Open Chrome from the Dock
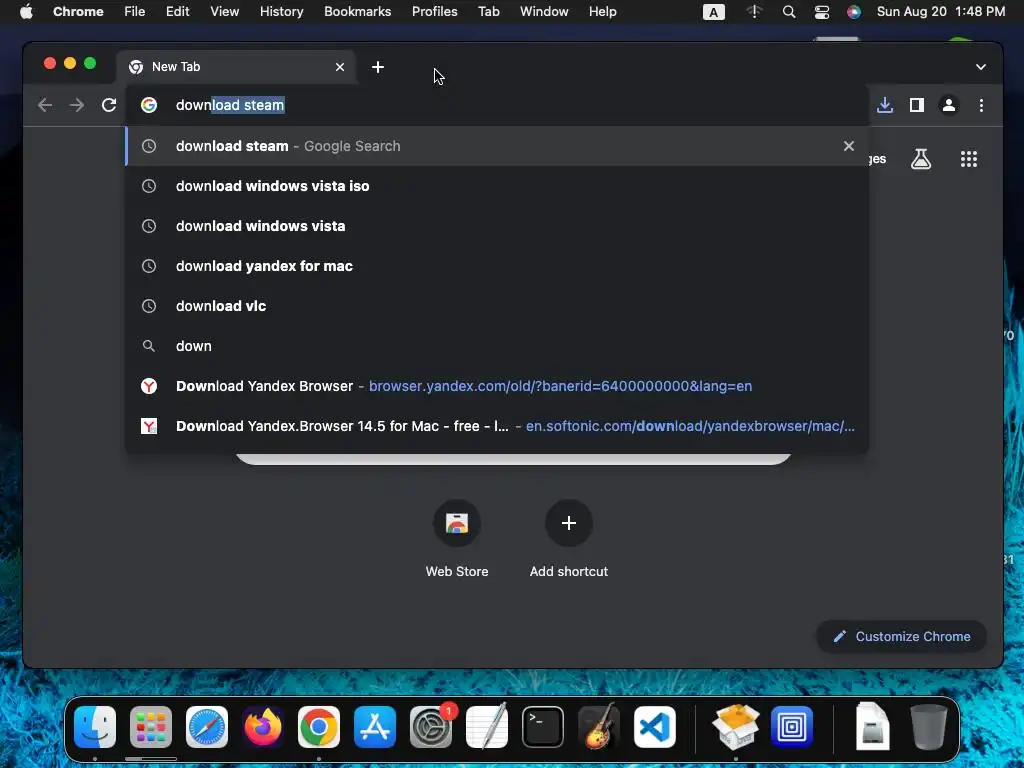Image resolution: width=1024 pixels, height=768 pixels. [x=319, y=727]
